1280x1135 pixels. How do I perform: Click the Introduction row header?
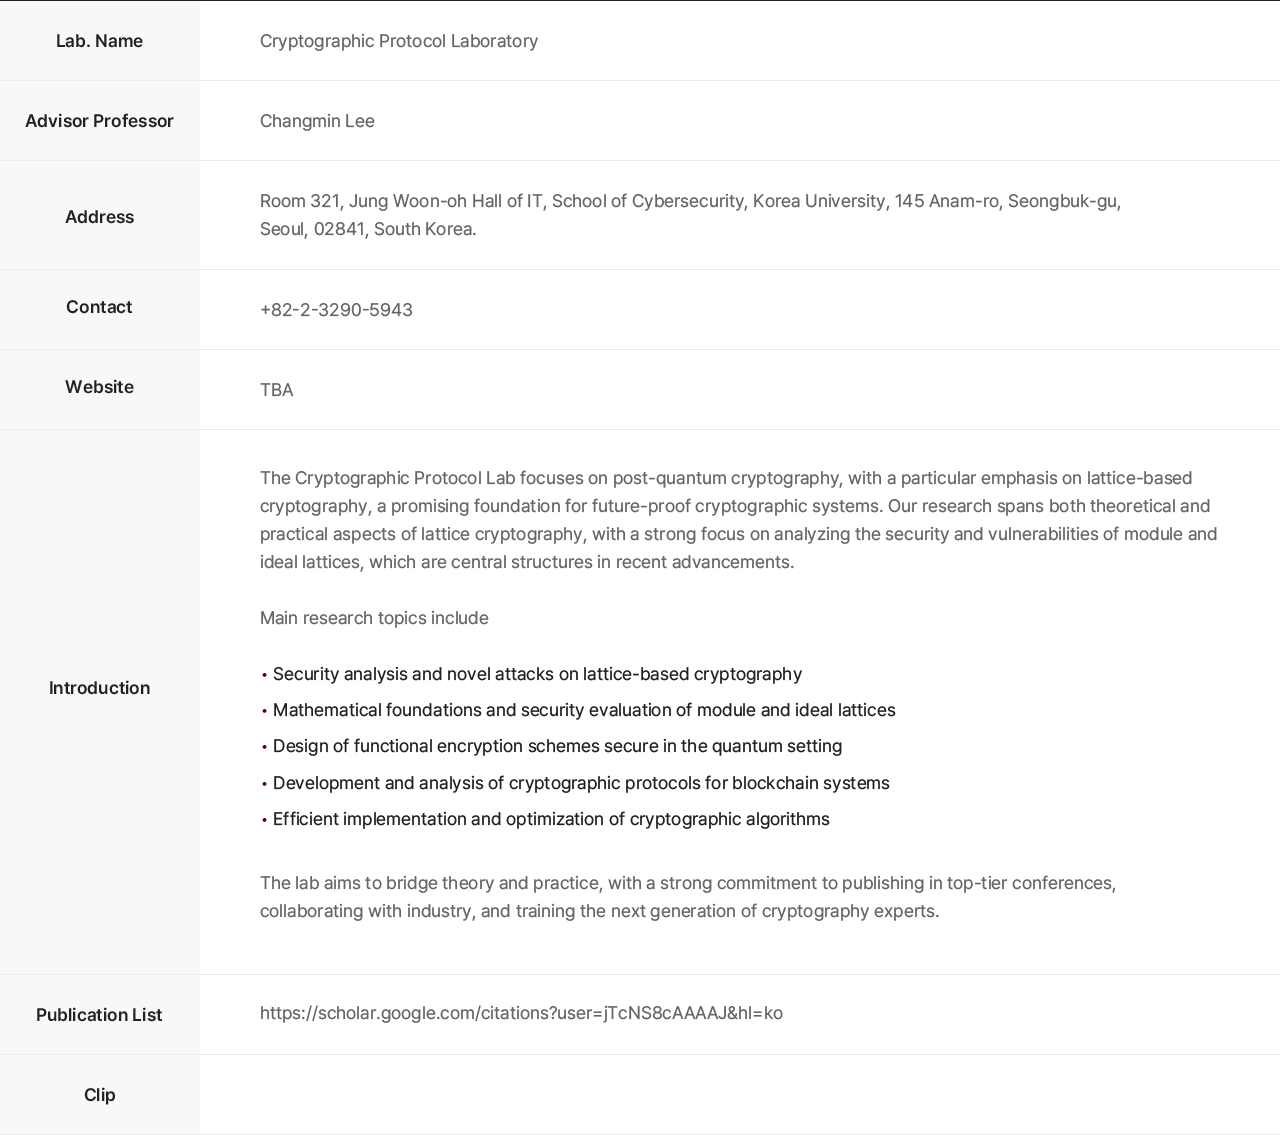pos(99,688)
